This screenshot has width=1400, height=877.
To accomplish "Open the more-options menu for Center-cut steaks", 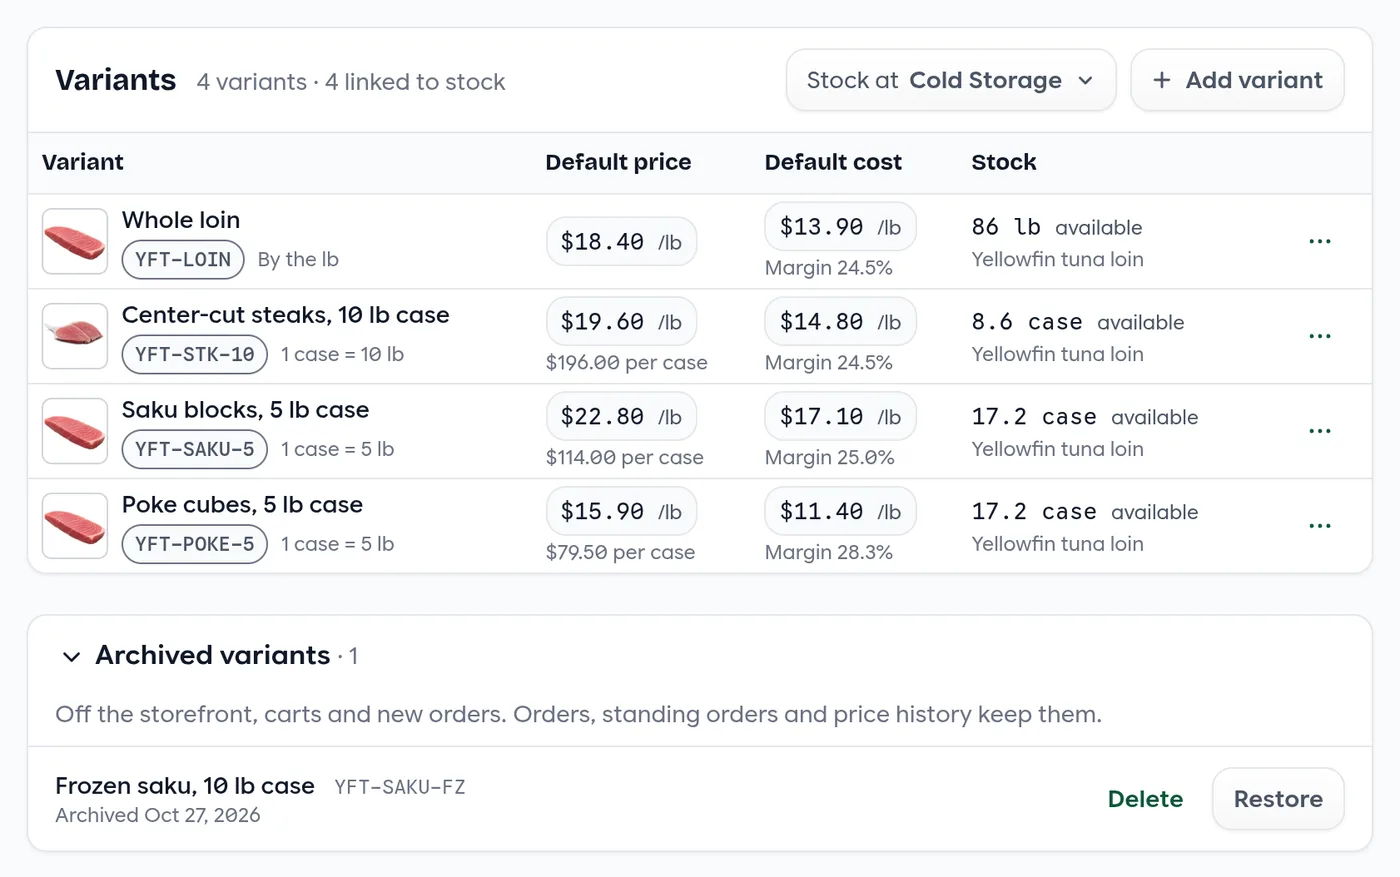I will [1320, 337].
